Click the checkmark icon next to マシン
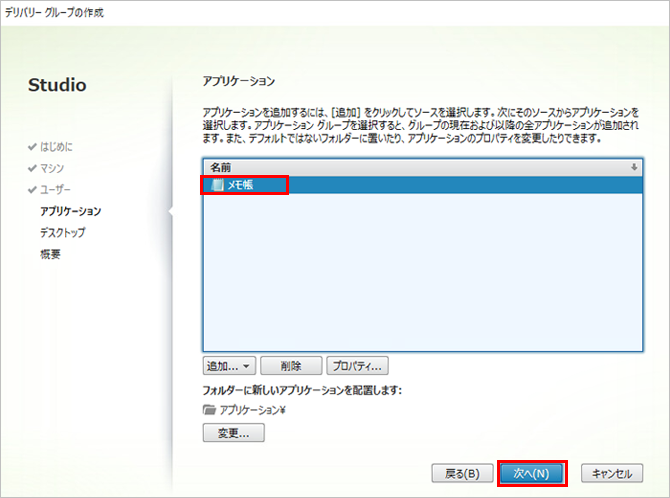 click(32, 168)
